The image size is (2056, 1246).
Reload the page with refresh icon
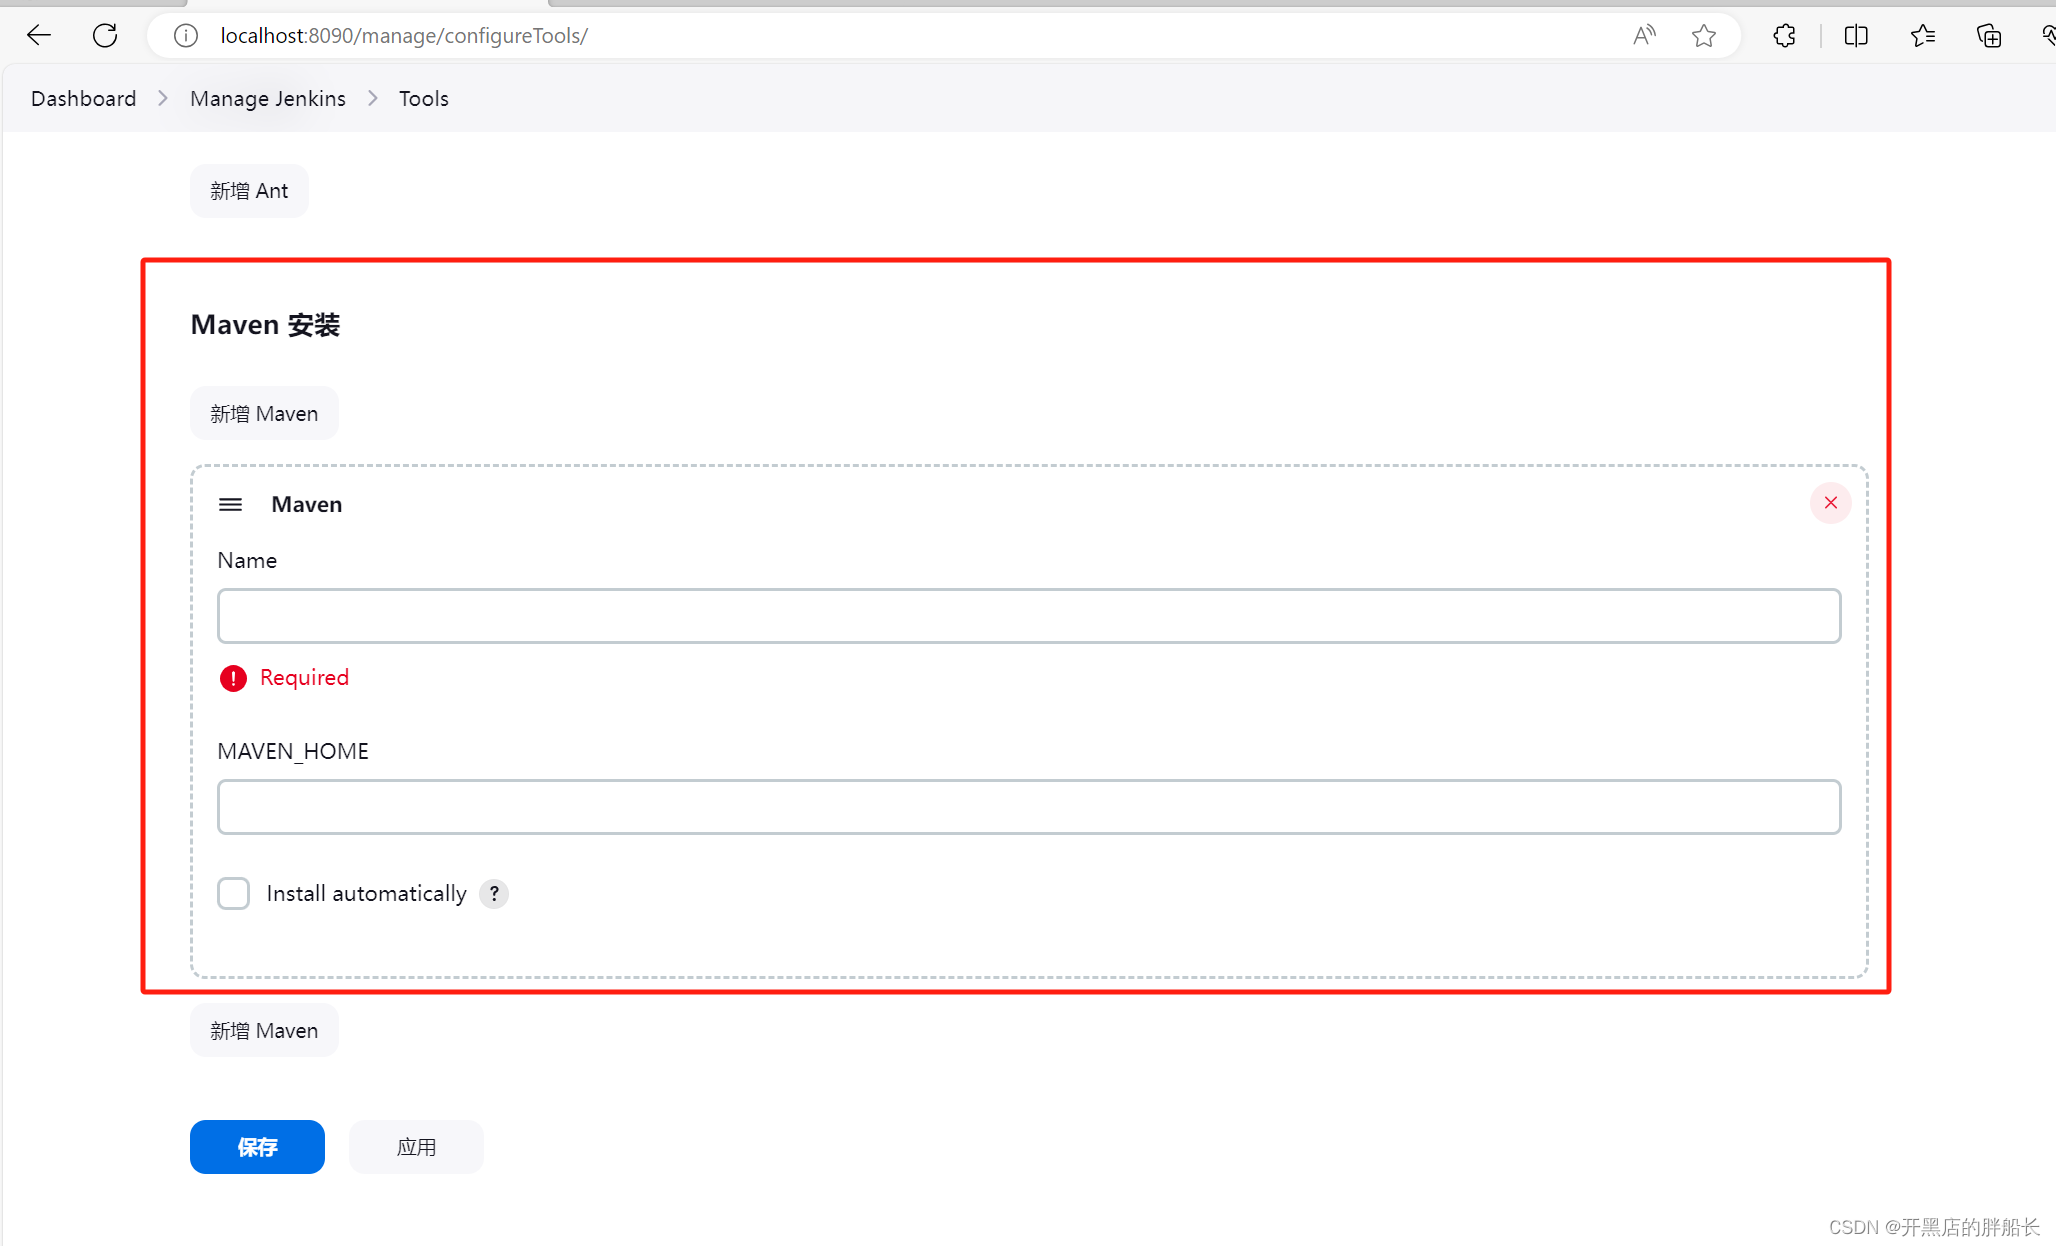pos(105,36)
